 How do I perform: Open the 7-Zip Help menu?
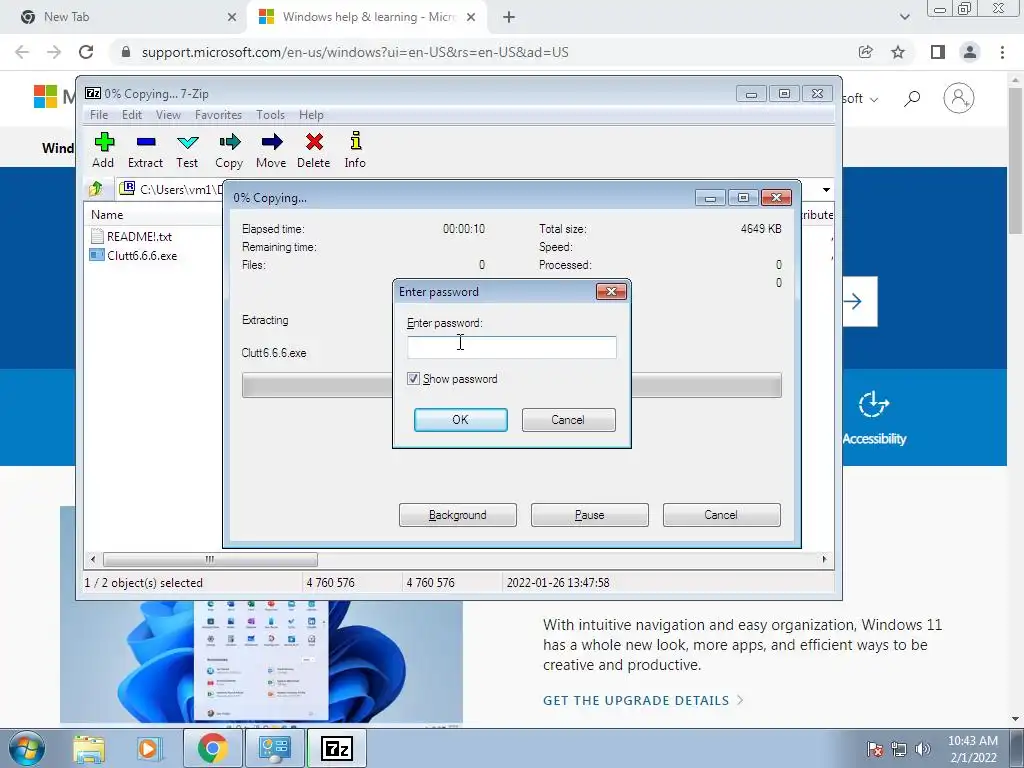pos(312,115)
